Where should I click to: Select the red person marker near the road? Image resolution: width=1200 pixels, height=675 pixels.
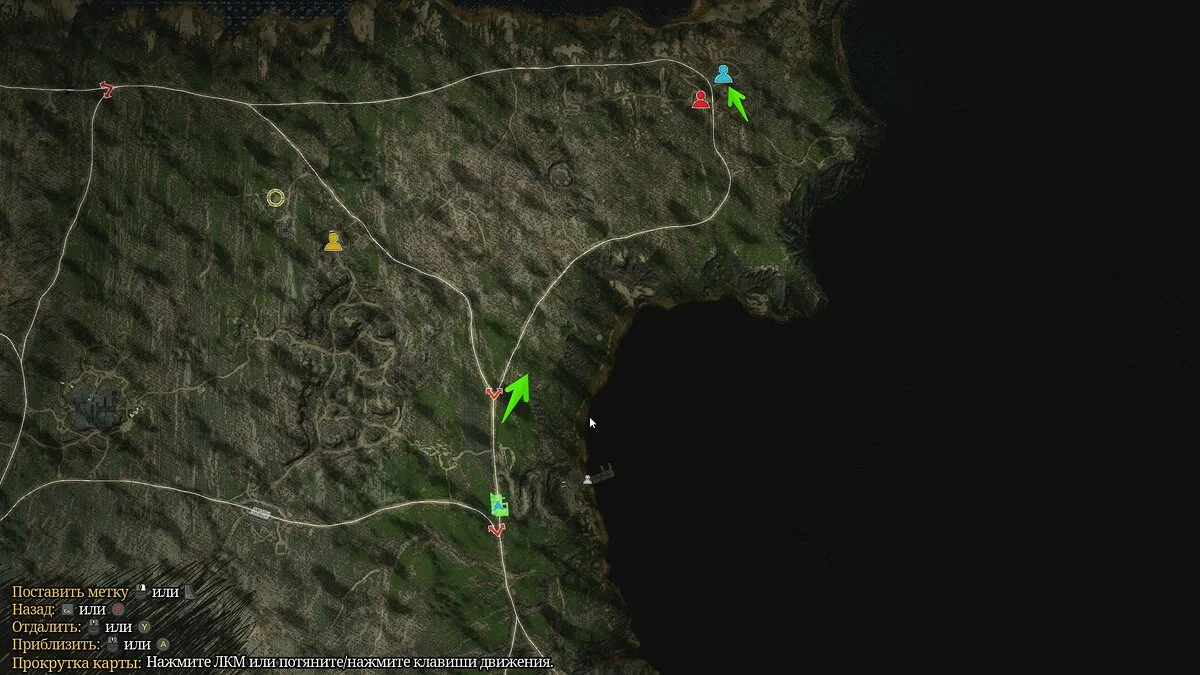(x=701, y=99)
